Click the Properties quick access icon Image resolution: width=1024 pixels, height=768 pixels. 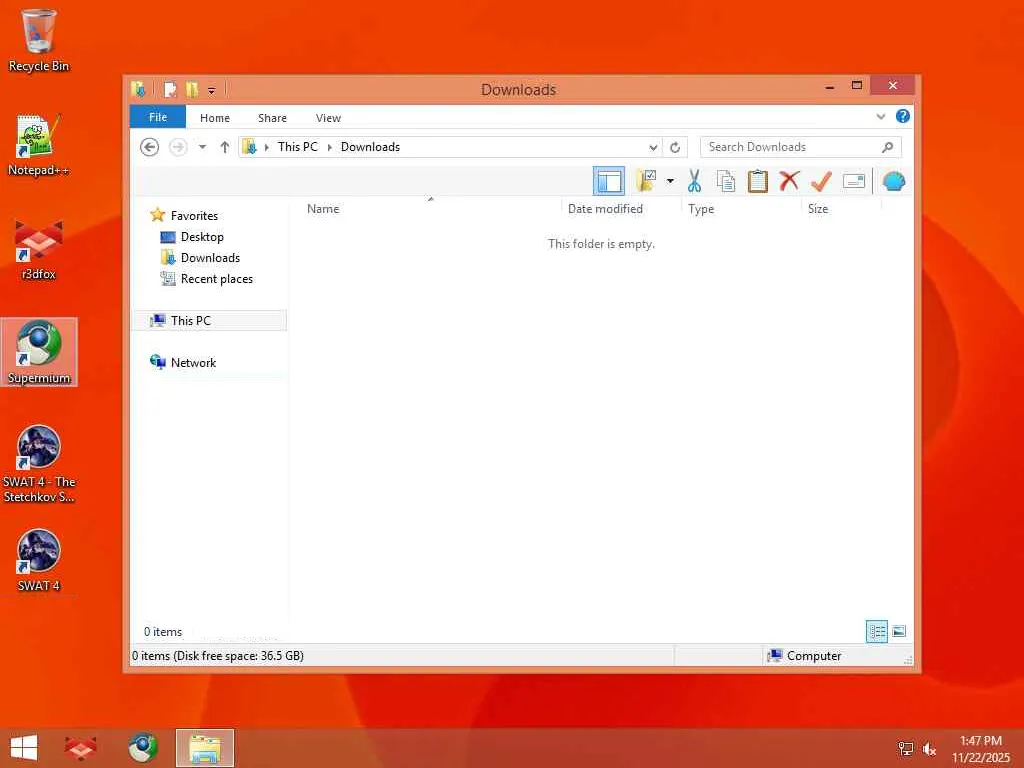(170, 89)
